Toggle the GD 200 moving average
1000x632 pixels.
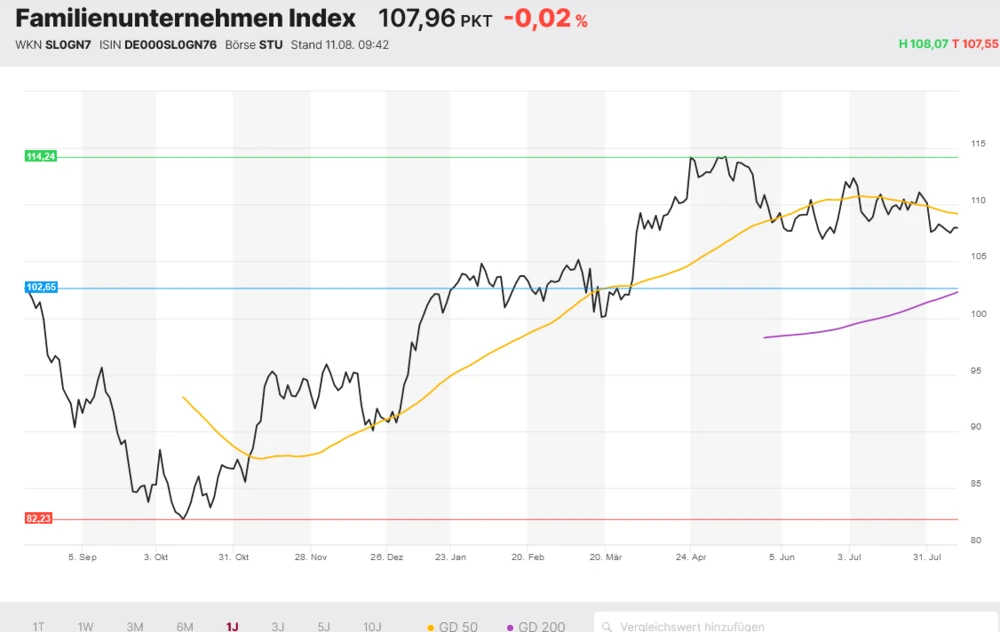pyautogui.click(x=536, y=626)
